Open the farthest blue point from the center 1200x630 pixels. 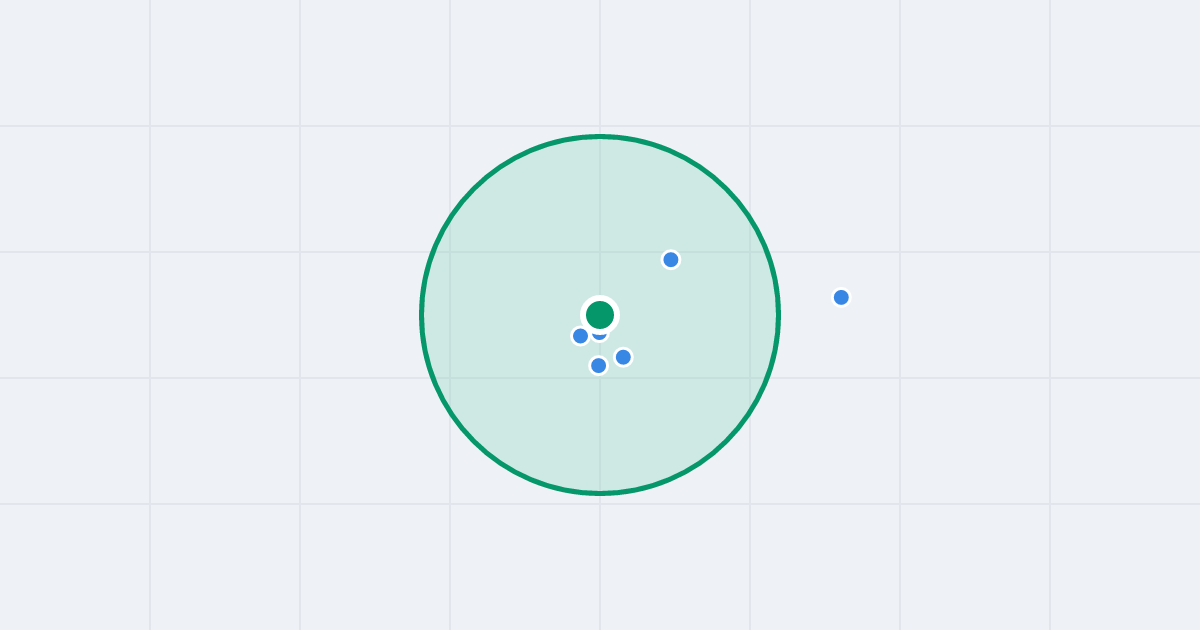pos(841,297)
